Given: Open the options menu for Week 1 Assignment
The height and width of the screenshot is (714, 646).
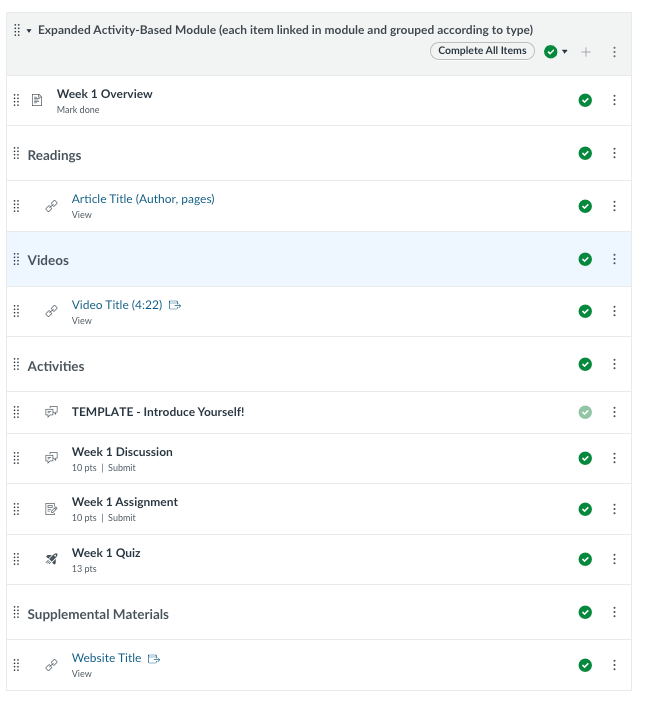Looking at the screenshot, I should click(x=614, y=509).
